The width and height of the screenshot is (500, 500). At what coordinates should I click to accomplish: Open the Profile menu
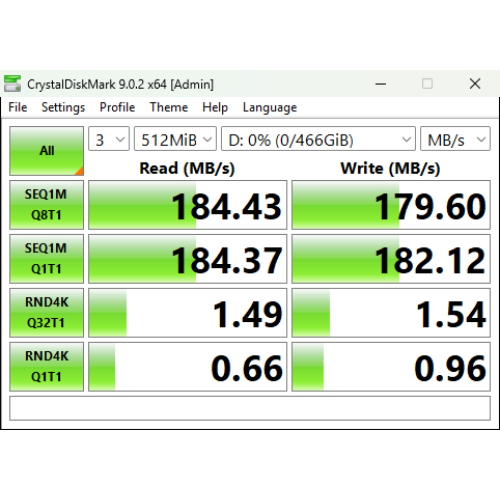tap(117, 107)
